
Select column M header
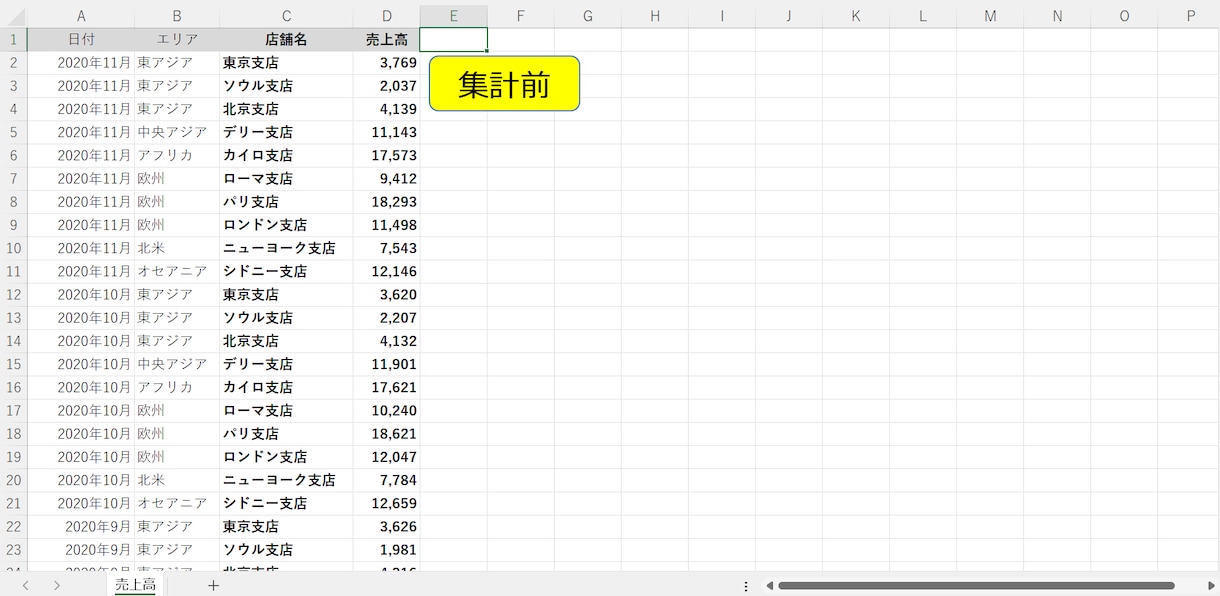990,16
